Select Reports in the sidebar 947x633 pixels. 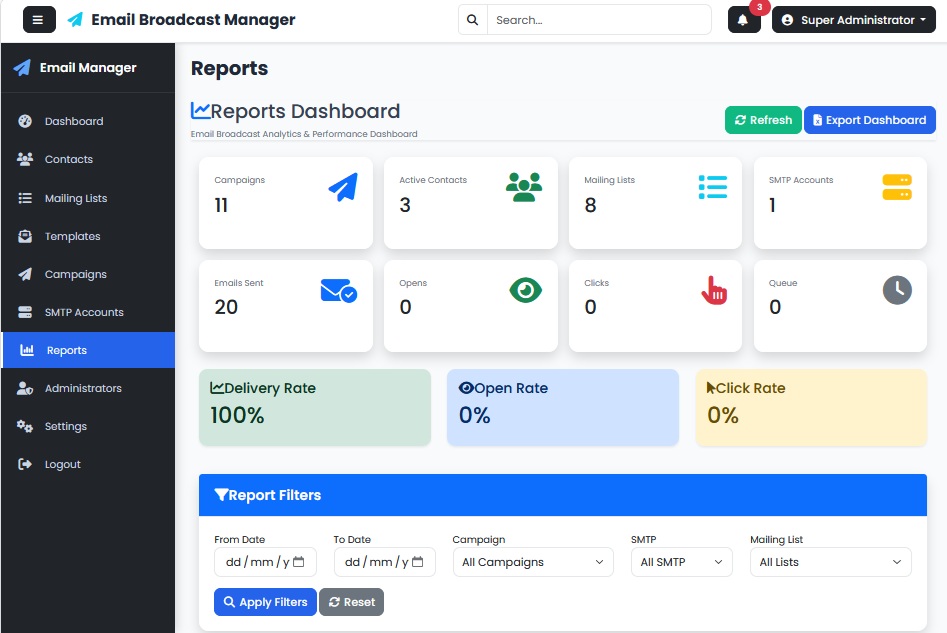88,350
